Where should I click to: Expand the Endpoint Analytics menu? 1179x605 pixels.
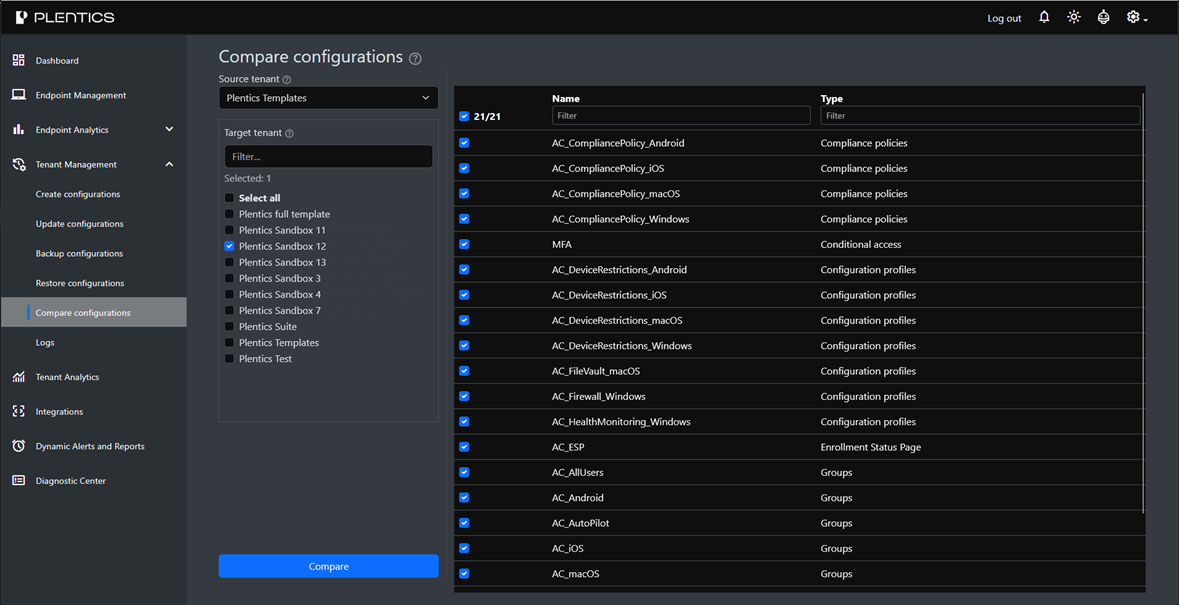pos(169,129)
